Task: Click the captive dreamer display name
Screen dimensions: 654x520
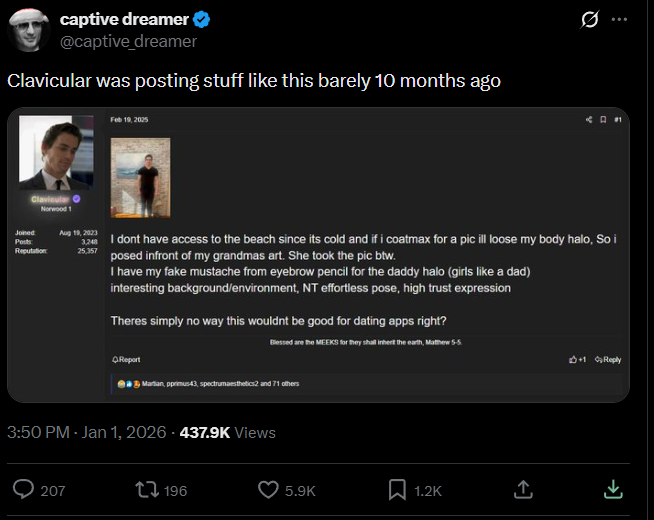Action: 124,20
